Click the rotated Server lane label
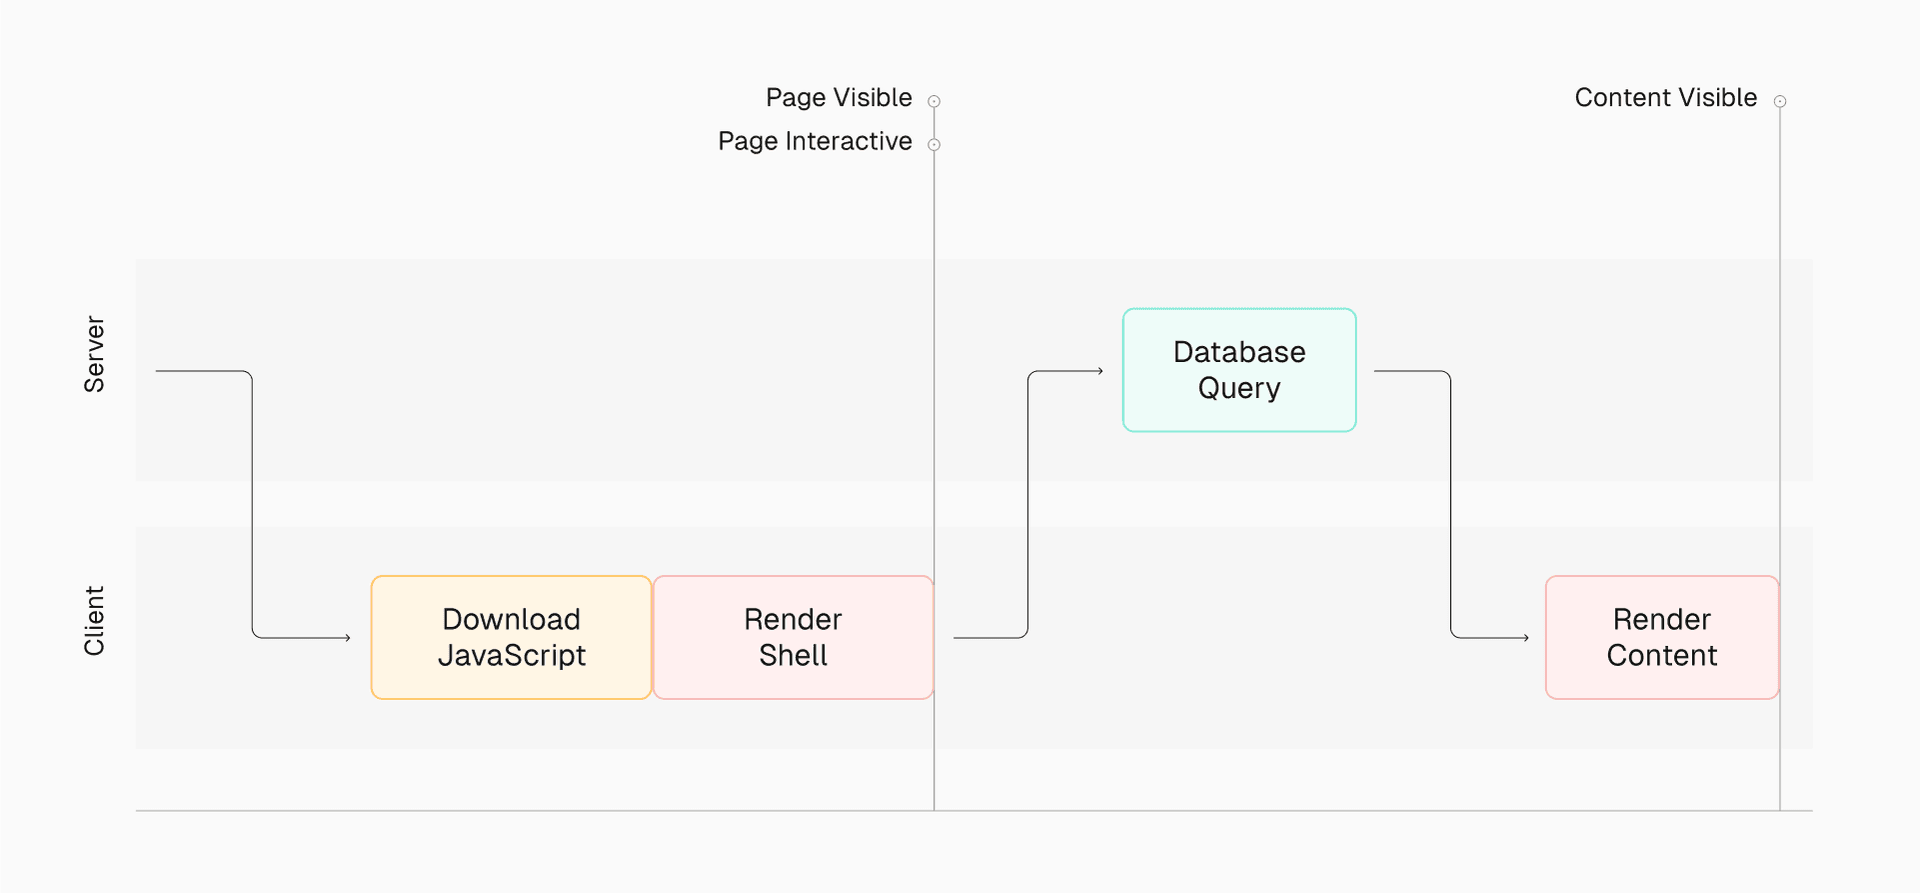This screenshot has height=893, width=1920. tap(94, 354)
